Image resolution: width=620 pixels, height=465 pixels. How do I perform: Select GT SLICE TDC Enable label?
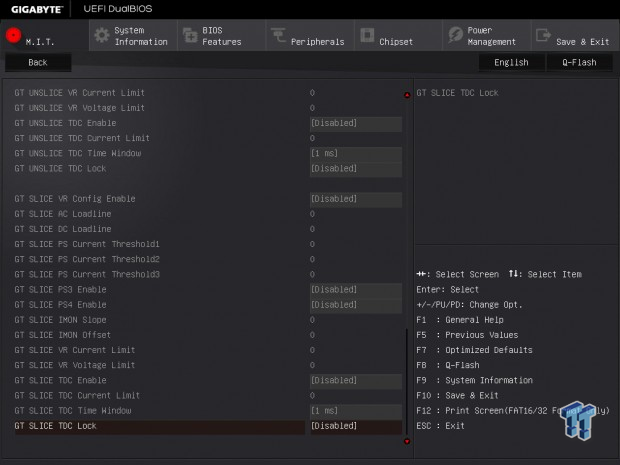[x=60, y=380]
